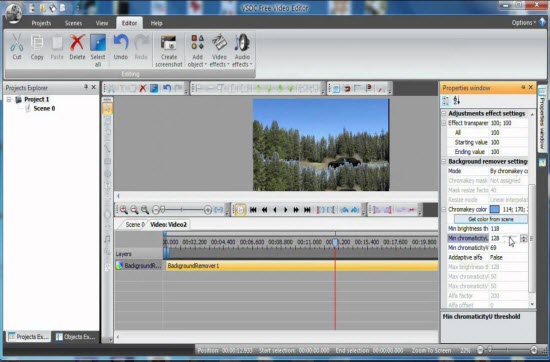
Task: Collapse Adjustments effect settings section
Action: tap(444, 114)
